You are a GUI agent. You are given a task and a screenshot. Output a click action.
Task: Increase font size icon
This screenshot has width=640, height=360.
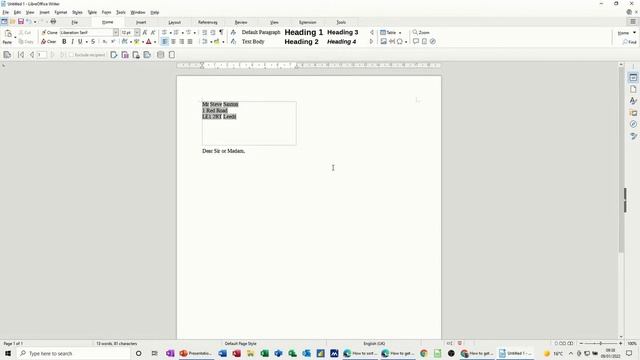click(x=144, y=32)
